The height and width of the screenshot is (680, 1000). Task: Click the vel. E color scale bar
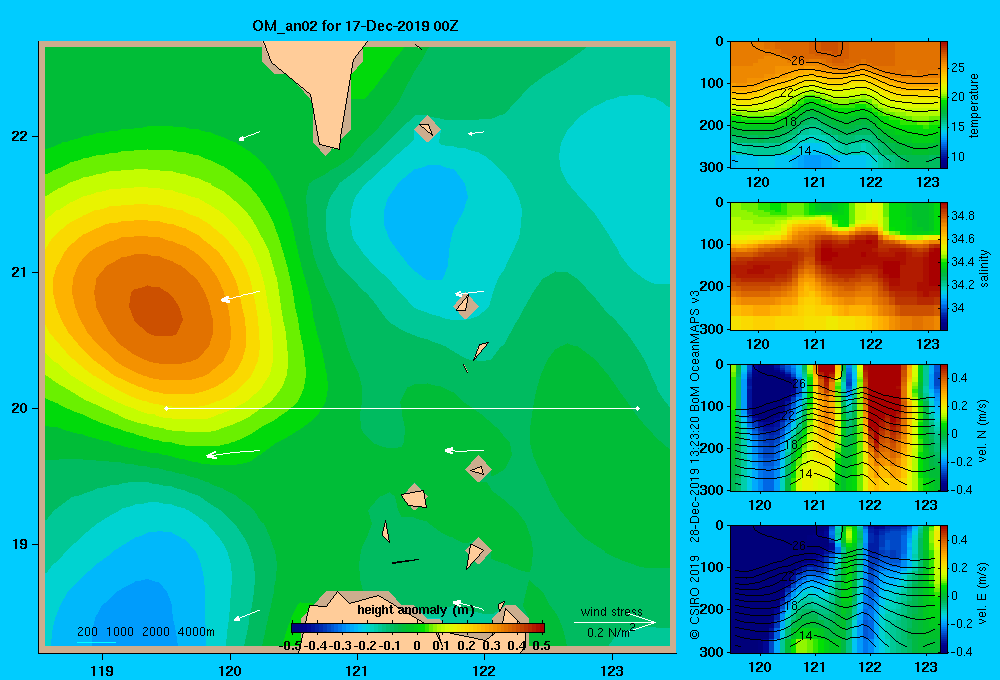tap(944, 589)
